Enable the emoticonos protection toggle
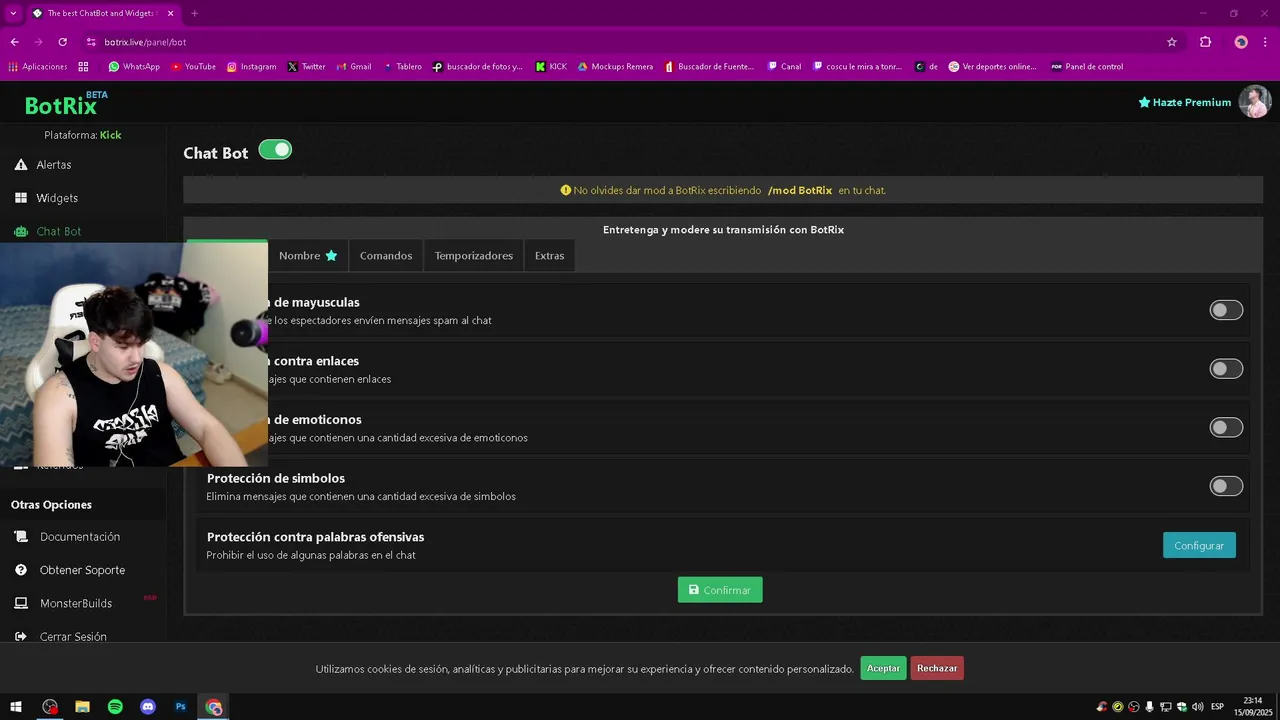Screen dimensions: 1280x720 pos(1226,427)
